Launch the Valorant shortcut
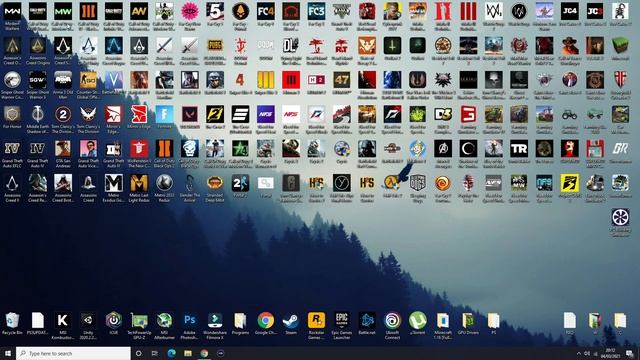 [189, 115]
